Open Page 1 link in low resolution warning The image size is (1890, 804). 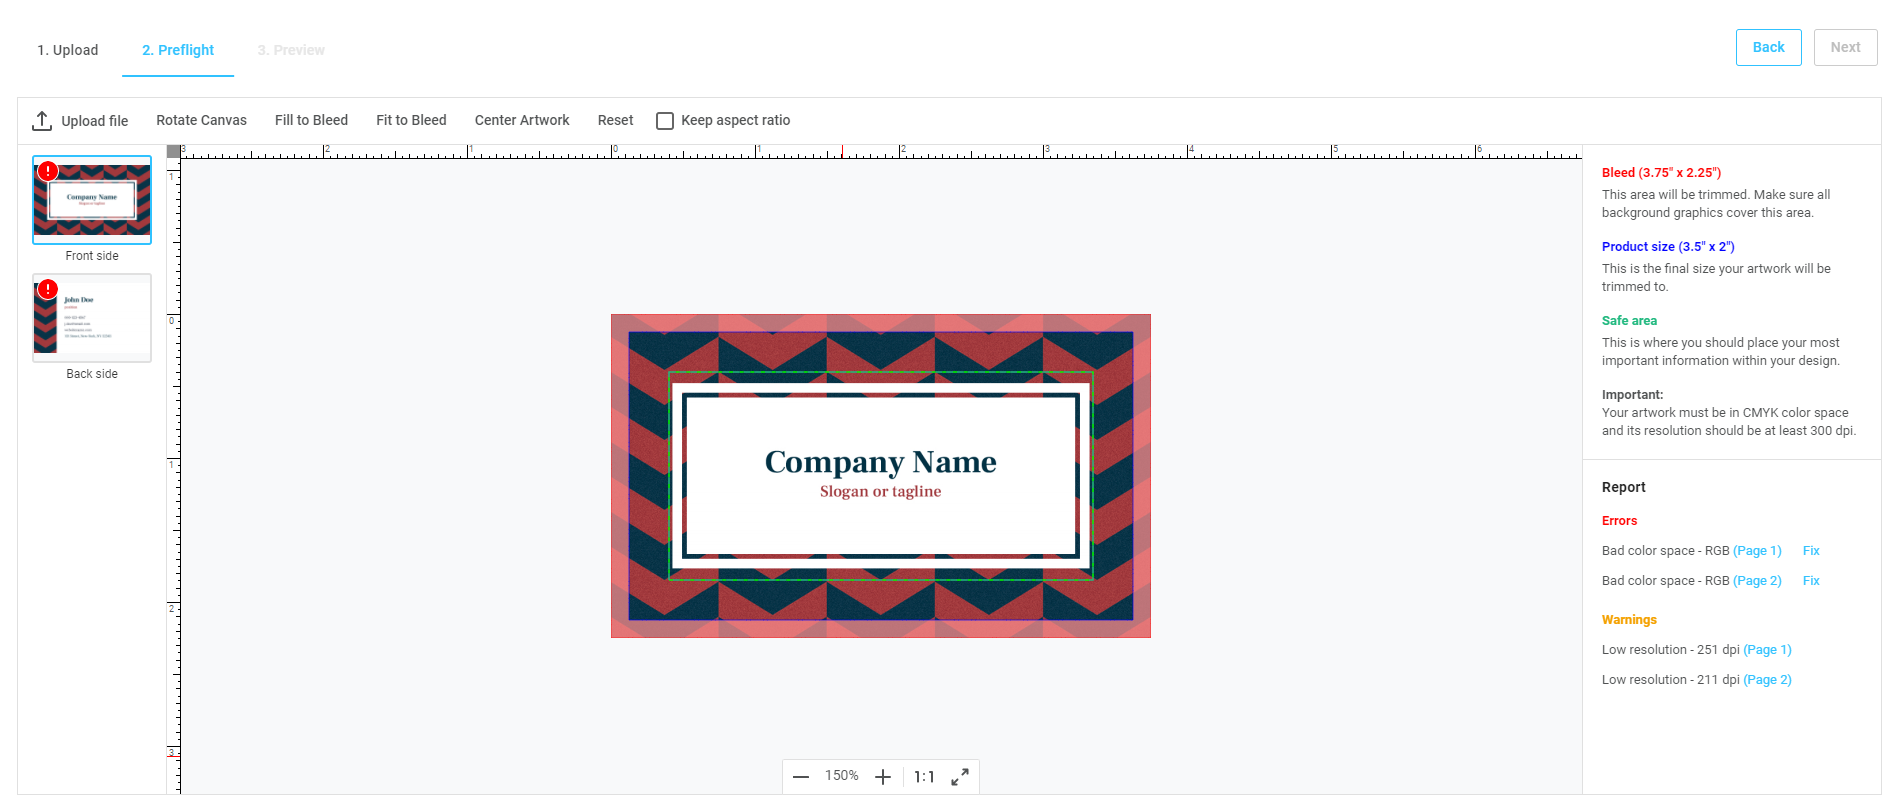pyautogui.click(x=1767, y=650)
